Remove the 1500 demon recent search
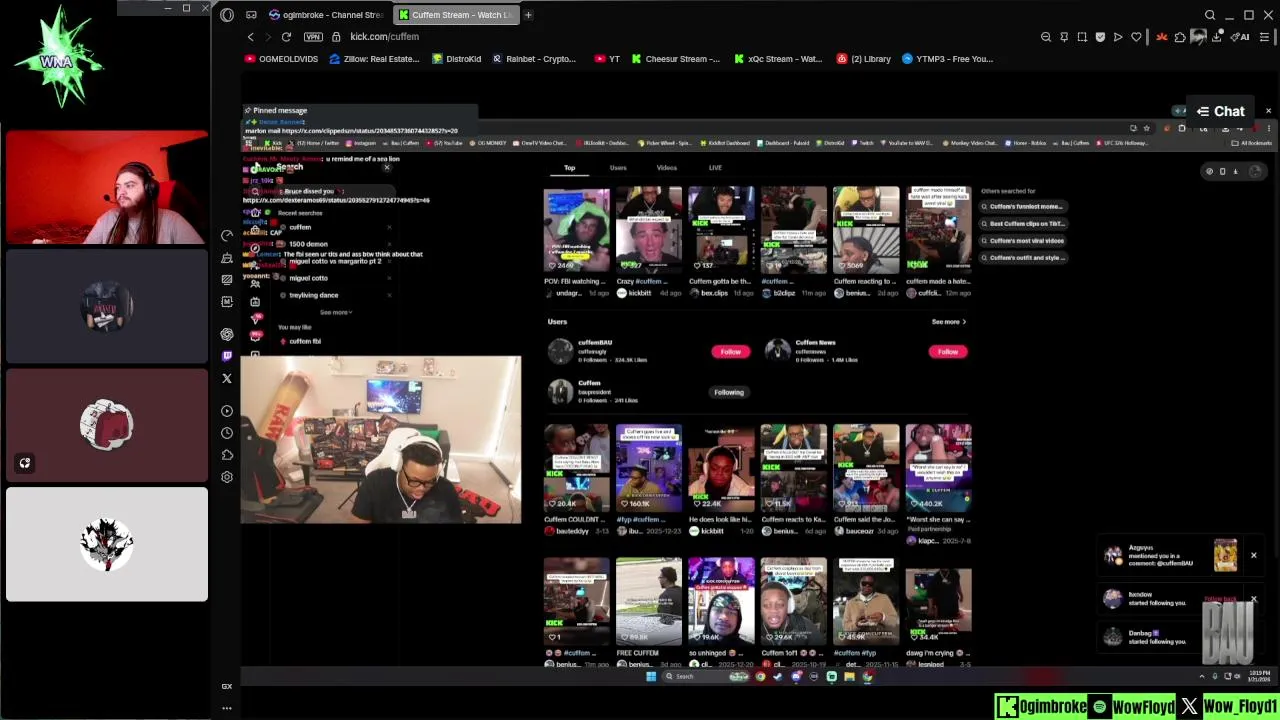The image size is (1280, 720). (389, 244)
